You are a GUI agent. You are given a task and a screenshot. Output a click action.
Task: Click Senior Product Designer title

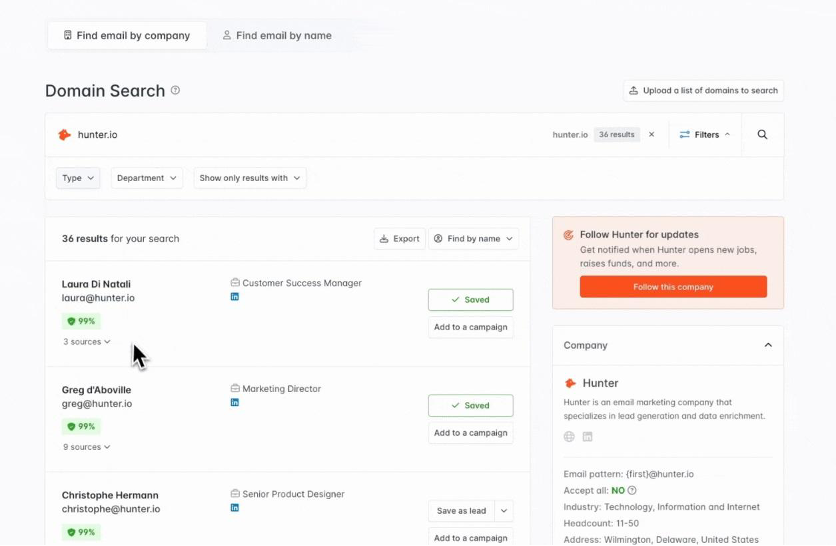(293, 494)
